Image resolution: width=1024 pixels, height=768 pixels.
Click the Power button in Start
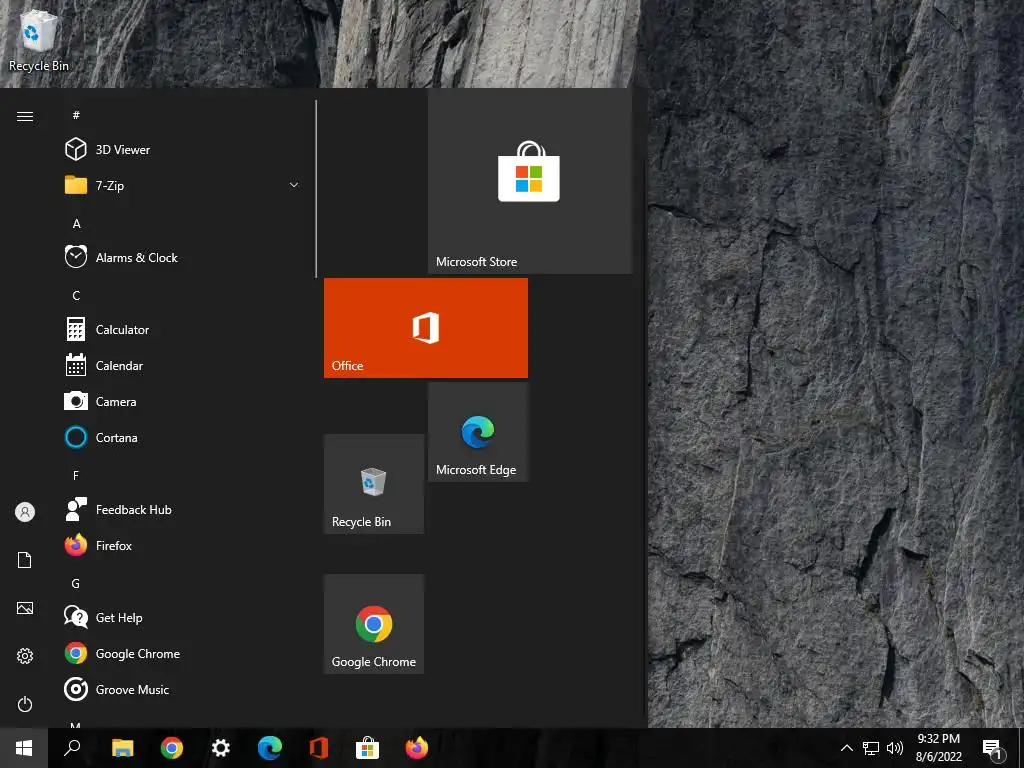[x=25, y=704]
